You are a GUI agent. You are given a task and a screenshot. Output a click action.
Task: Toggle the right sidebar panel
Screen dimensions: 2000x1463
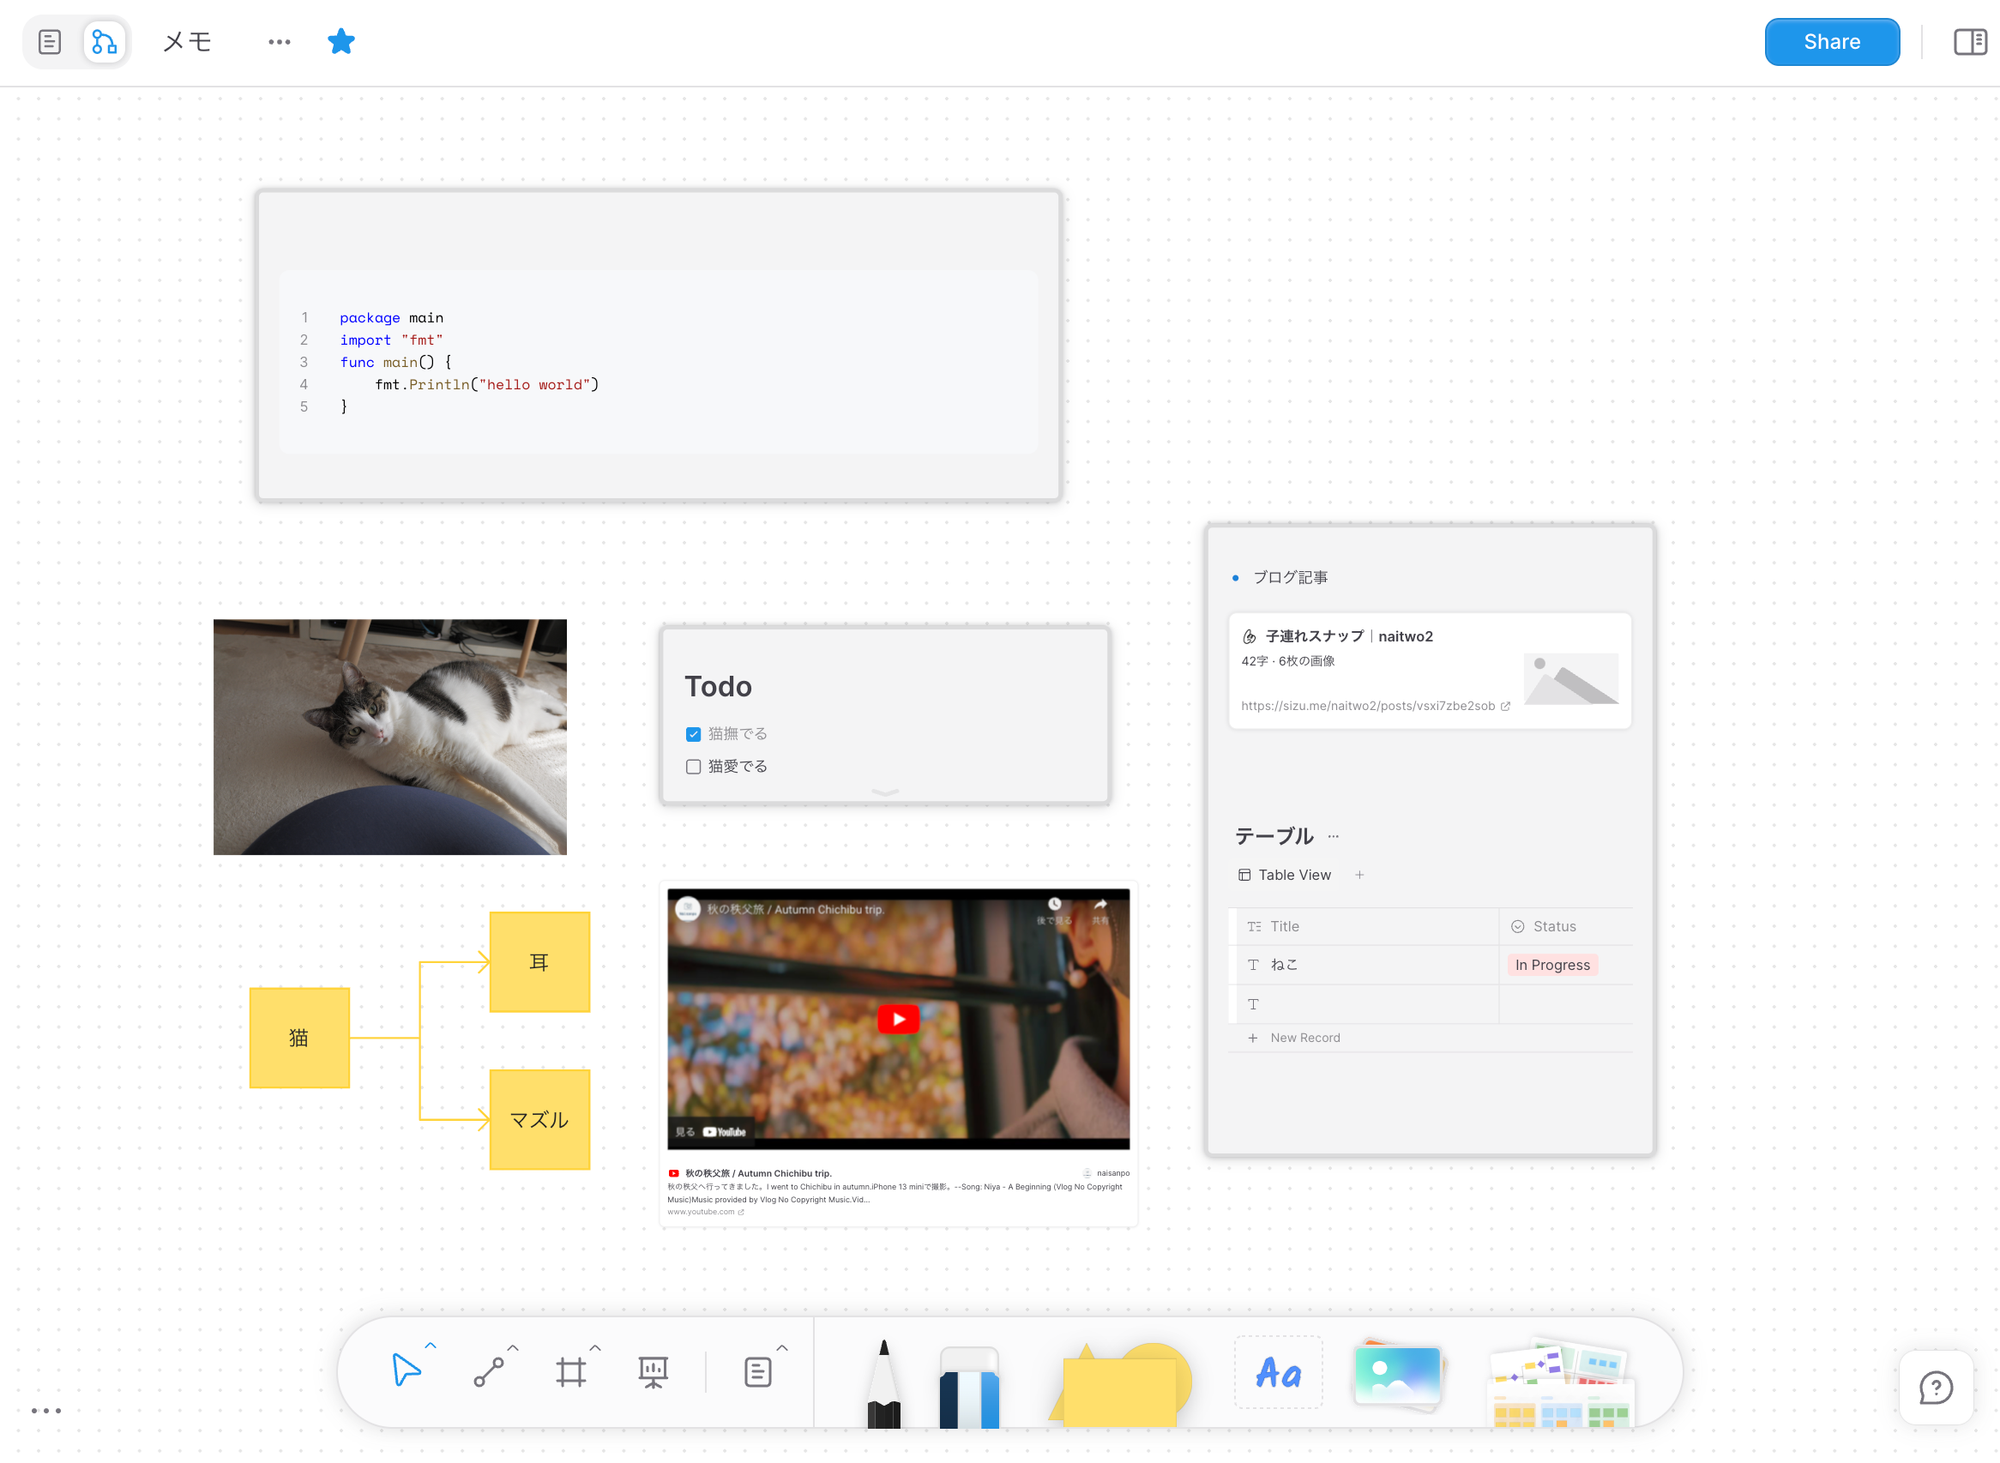pyautogui.click(x=1969, y=42)
